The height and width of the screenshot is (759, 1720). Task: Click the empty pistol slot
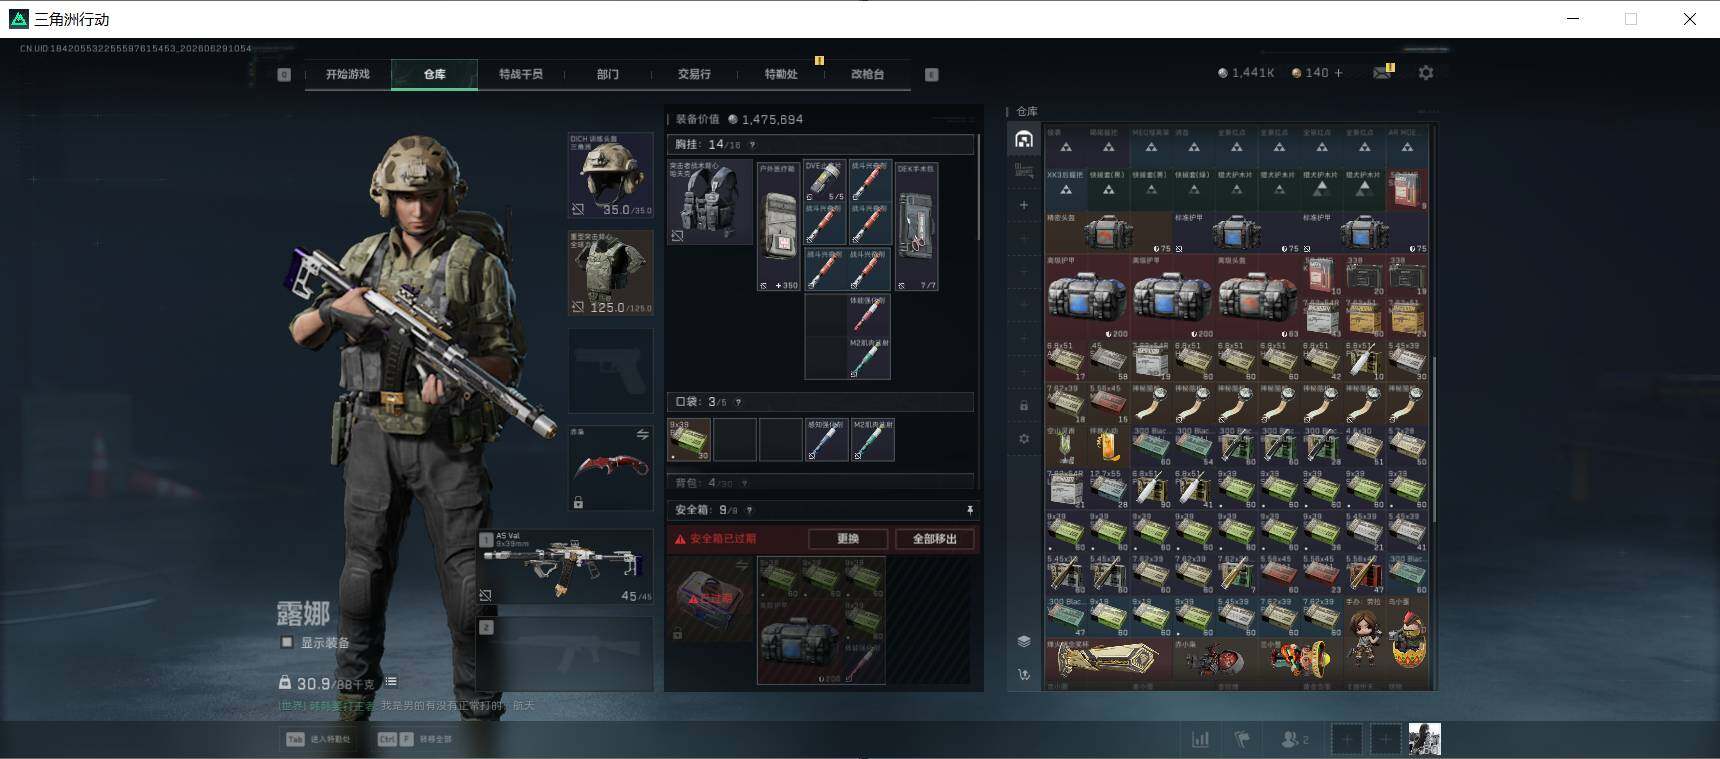tap(610, 371)
